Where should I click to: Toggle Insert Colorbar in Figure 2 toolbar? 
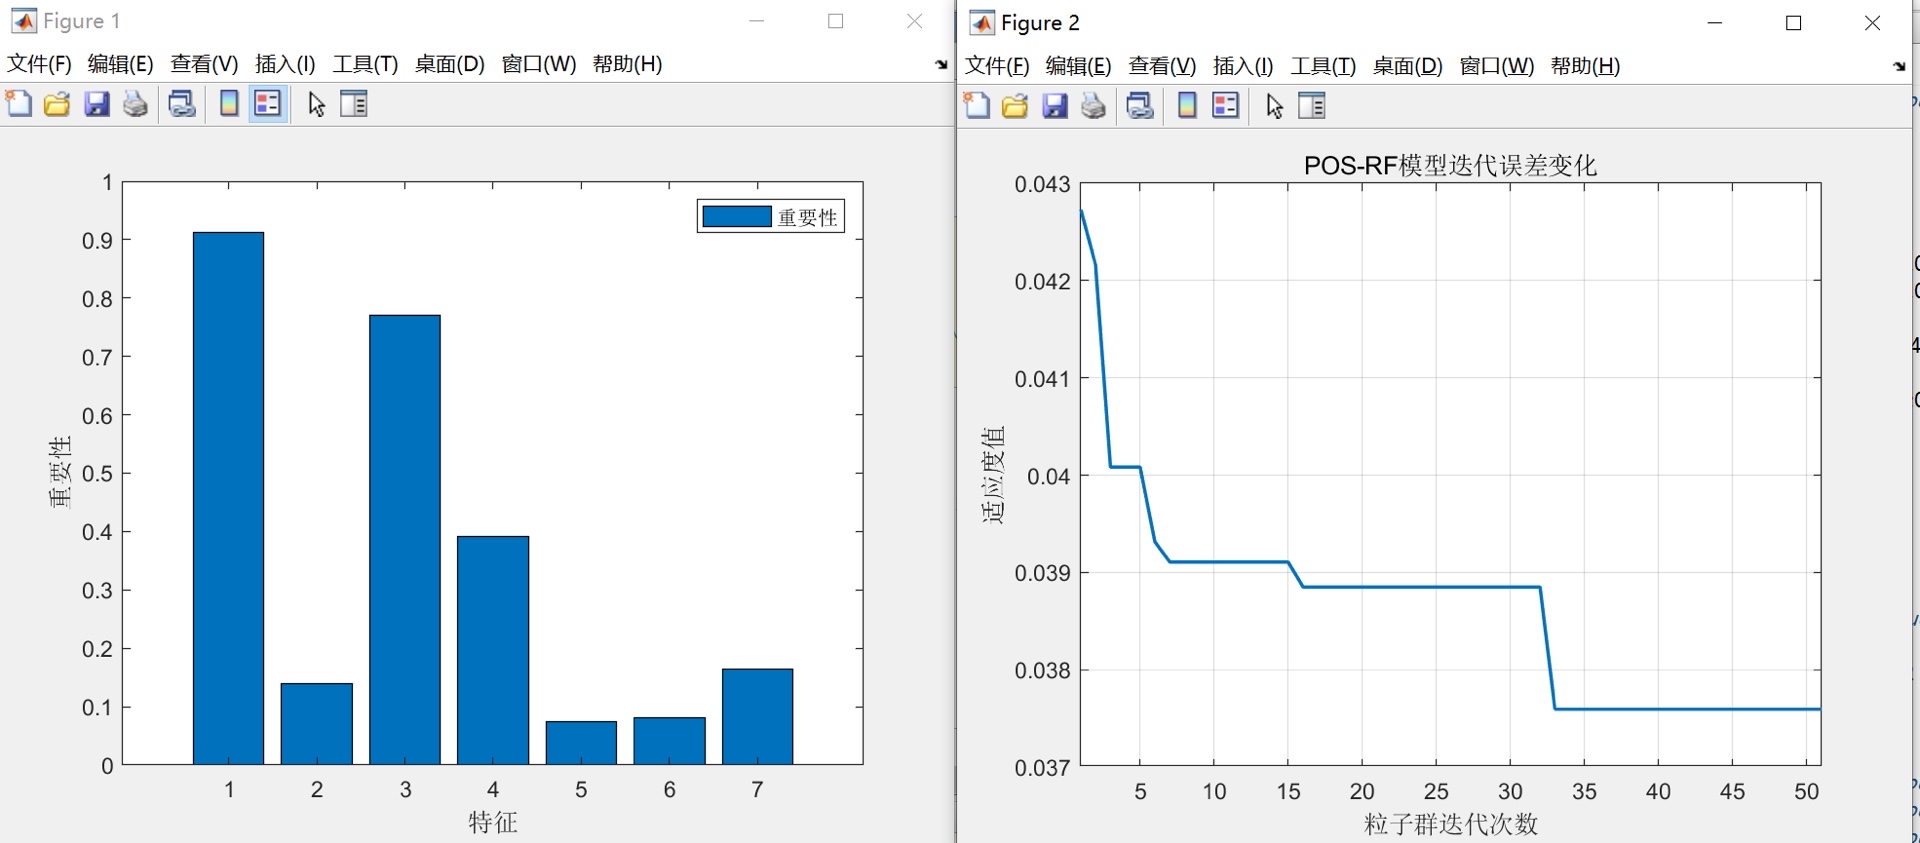(x=1187, y=106)
